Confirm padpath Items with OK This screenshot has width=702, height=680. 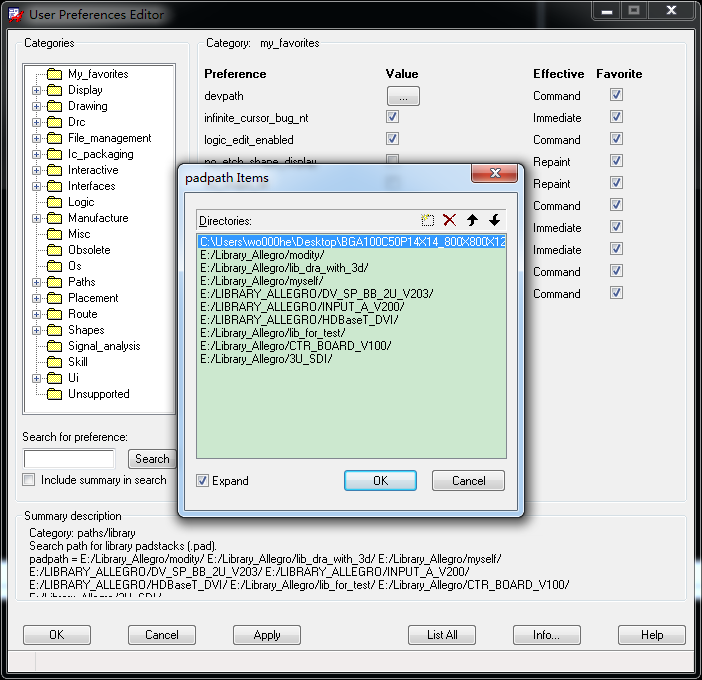point(380,480)
